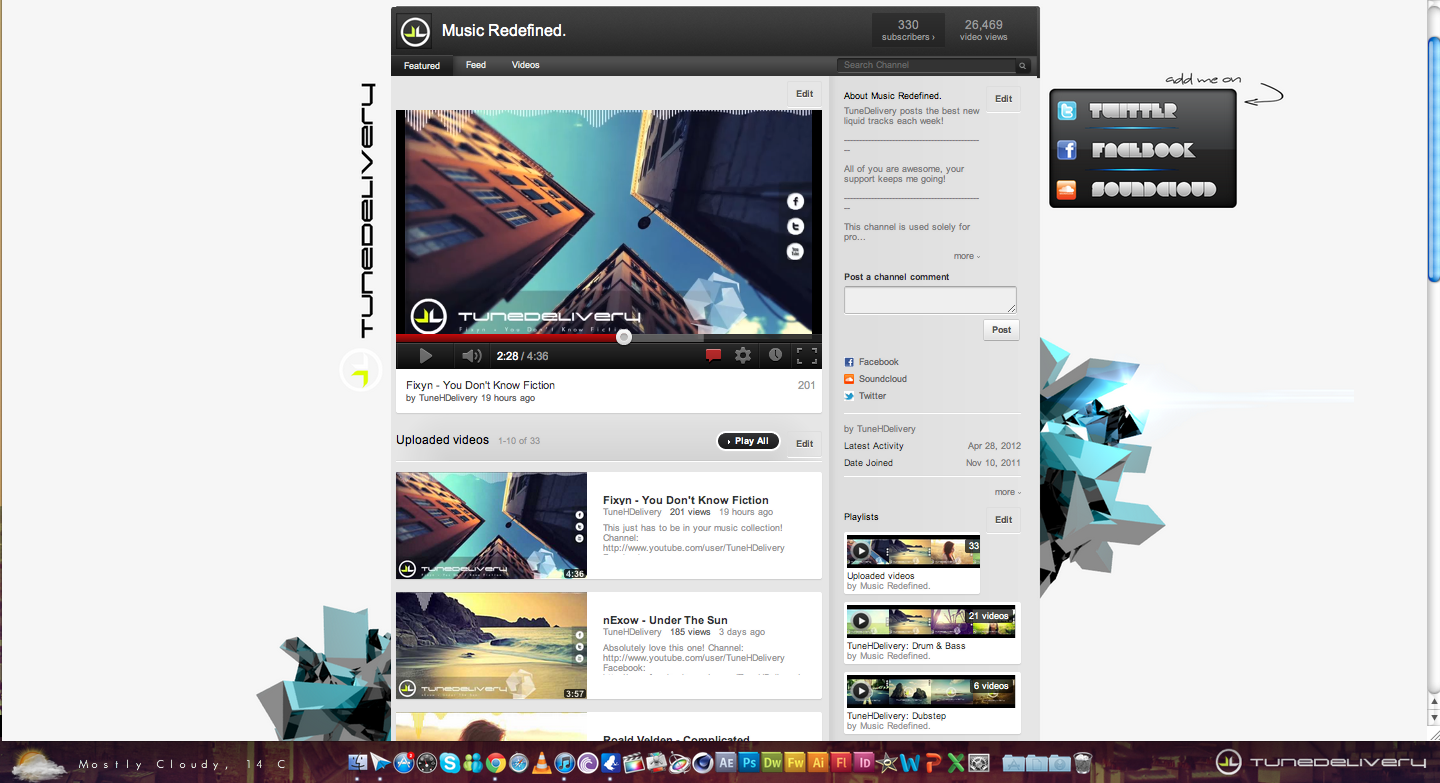This screenshot has width=1440, height=783.
Task: Click Edit button beside About Music Redefined
Action: click(x=1003, y=99)
